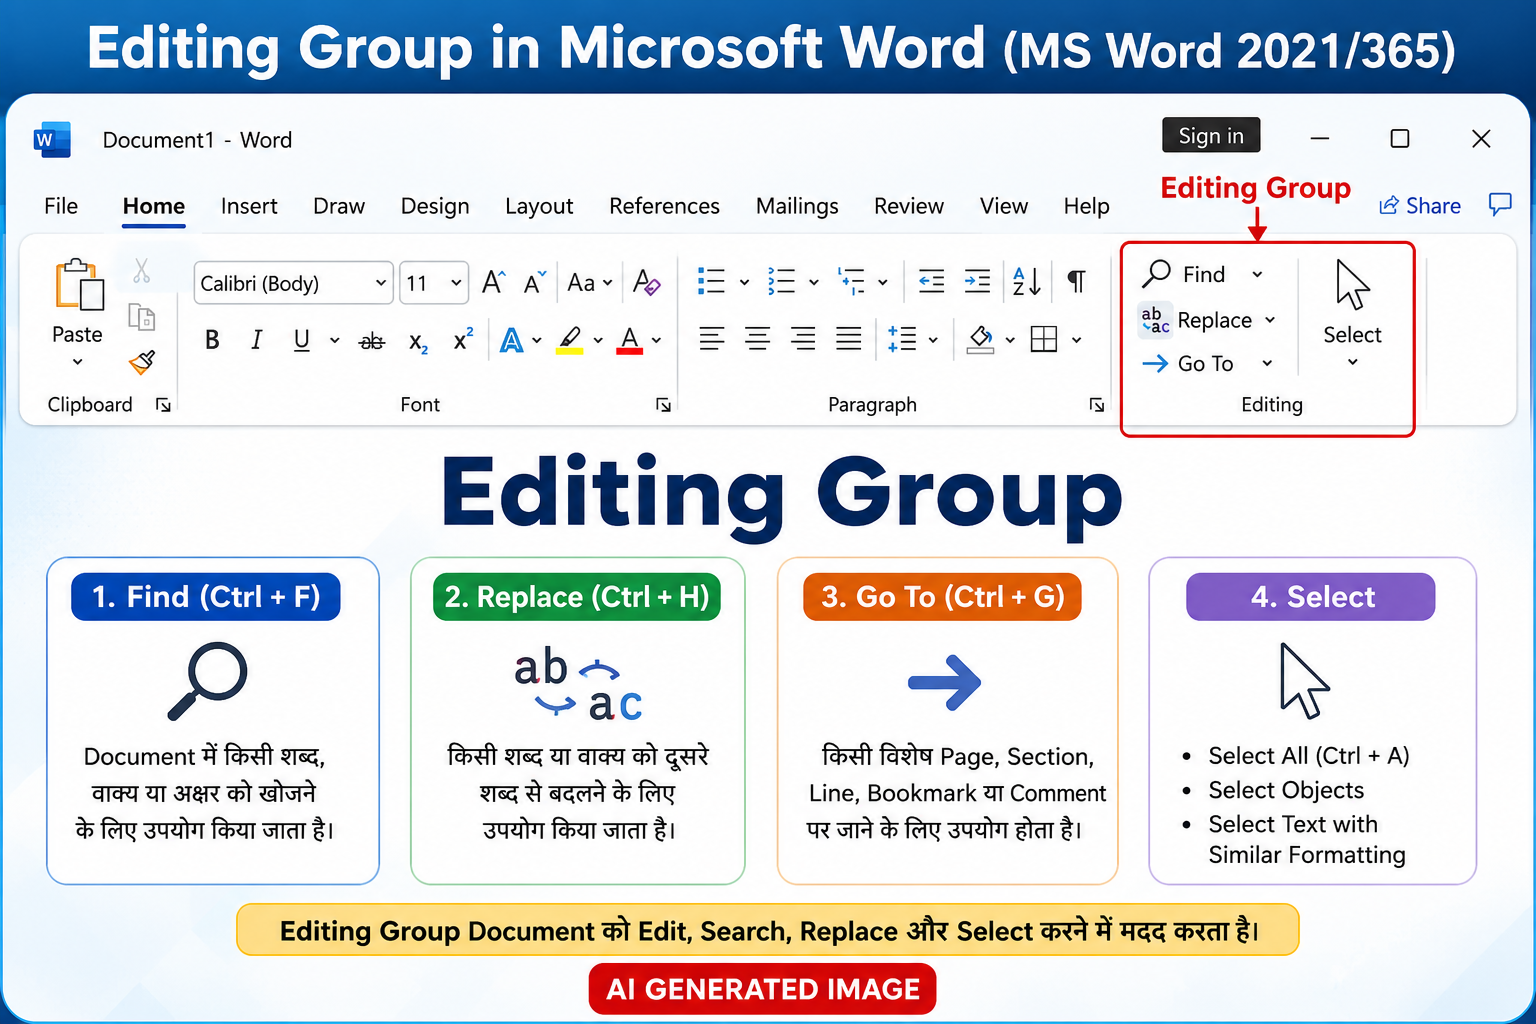Click the Bullets list icon
Viewport: 1536px width, 1024px height.
711,282
